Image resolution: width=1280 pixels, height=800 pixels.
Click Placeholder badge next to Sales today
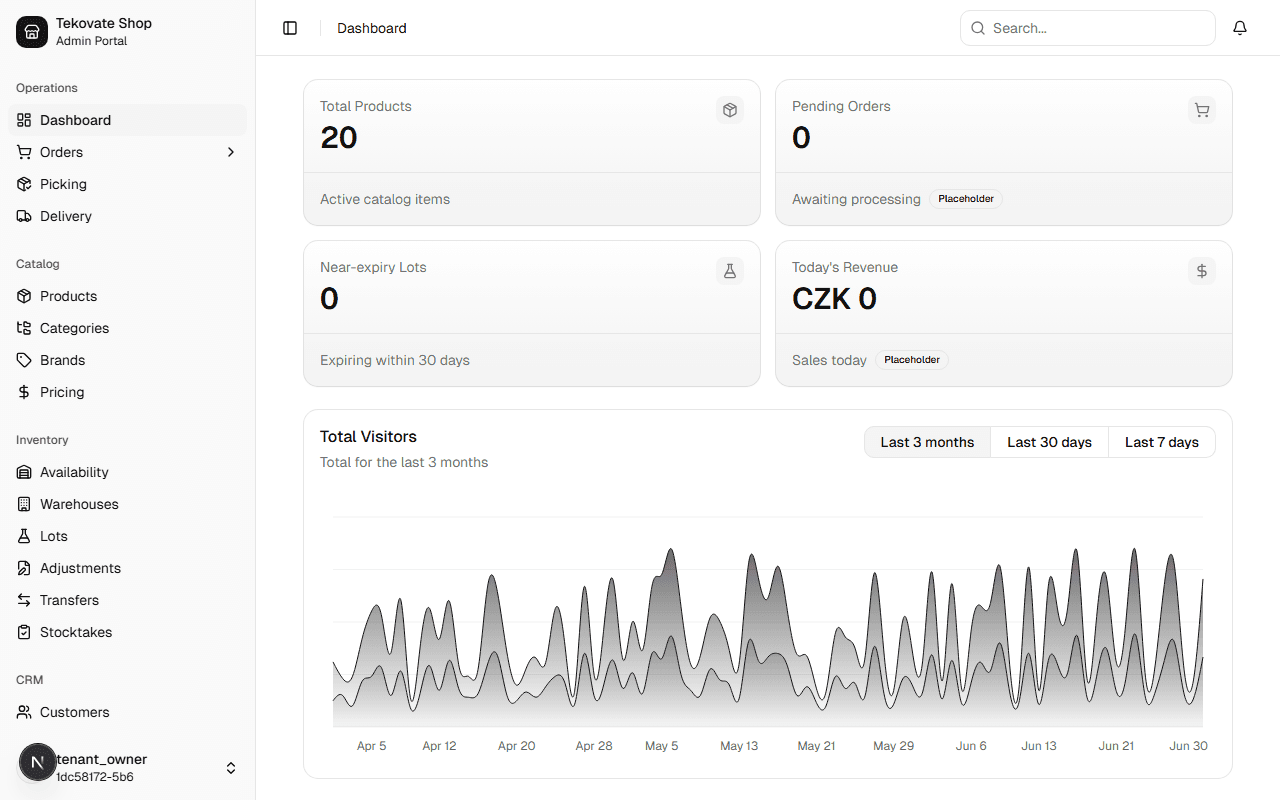click(912, 360)
